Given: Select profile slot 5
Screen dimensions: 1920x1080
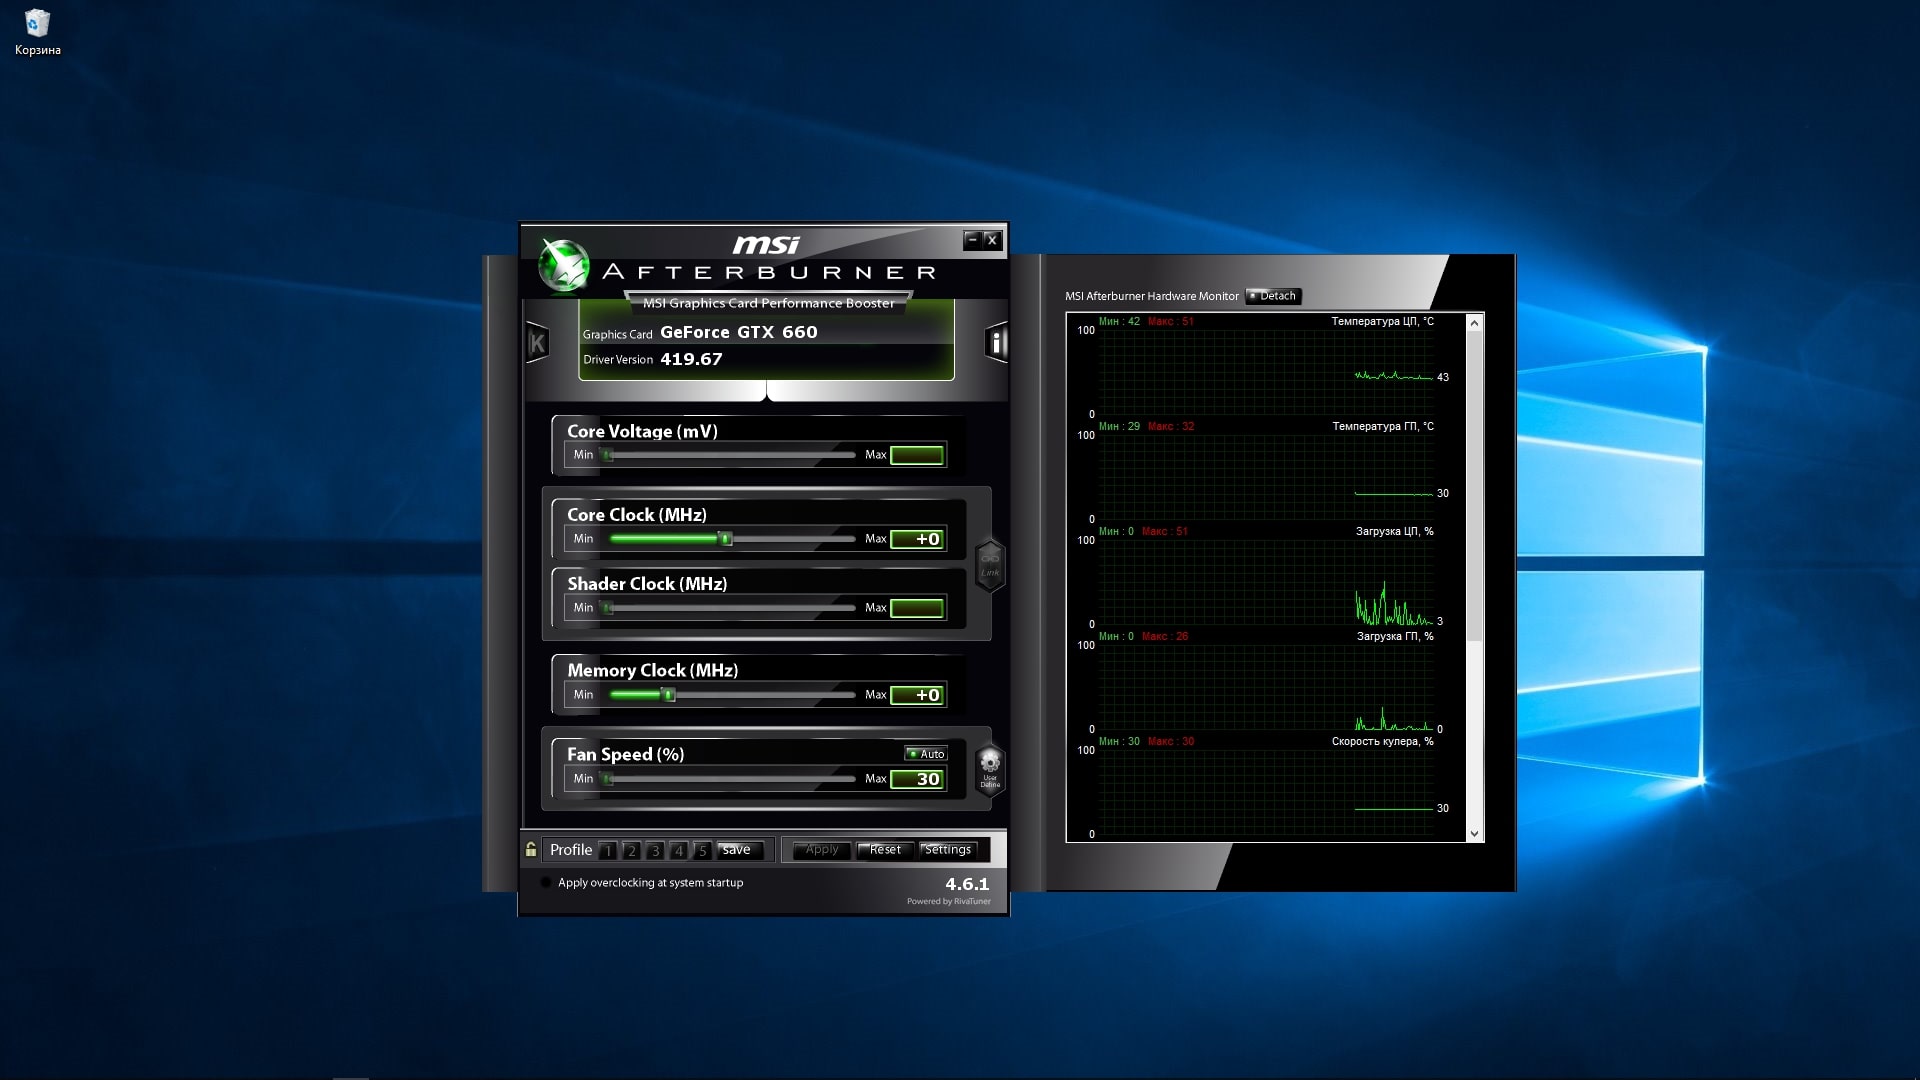Looking at the screenshot, I should click(x=702, y=851).
